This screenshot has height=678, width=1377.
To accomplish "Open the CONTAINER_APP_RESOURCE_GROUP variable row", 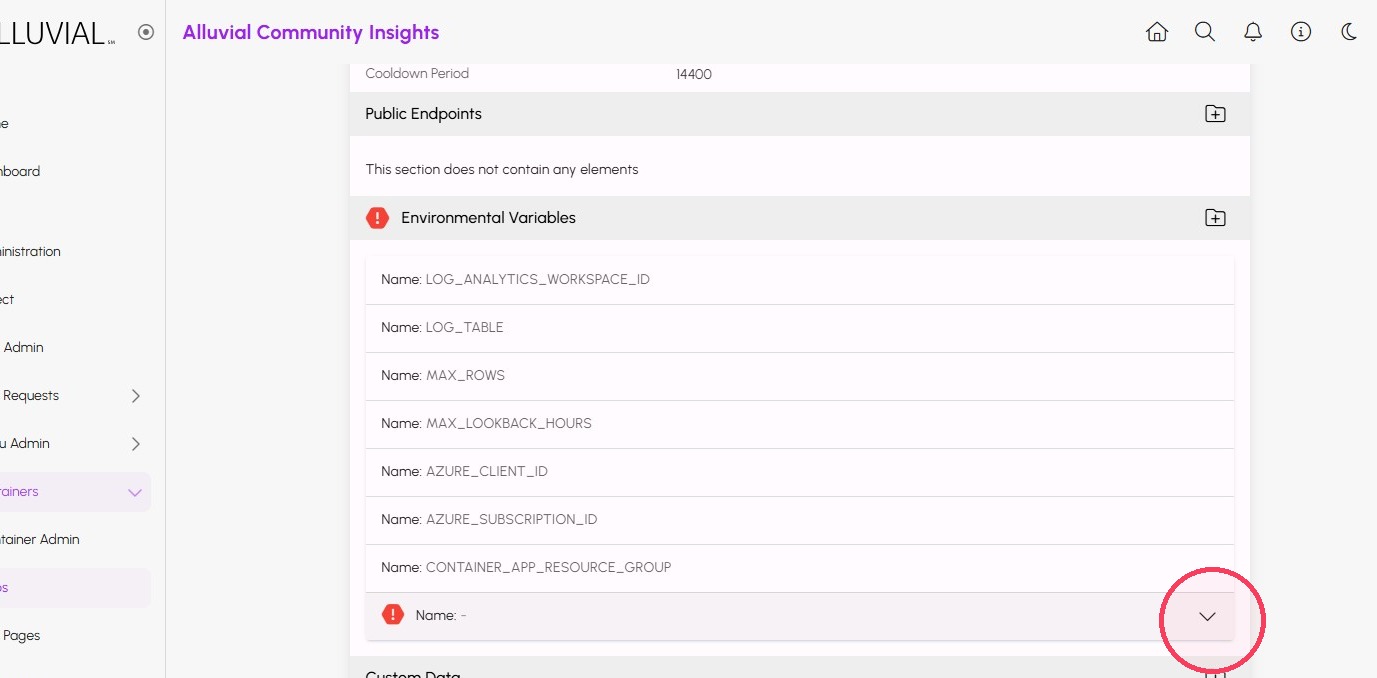I will coord(800,568).
